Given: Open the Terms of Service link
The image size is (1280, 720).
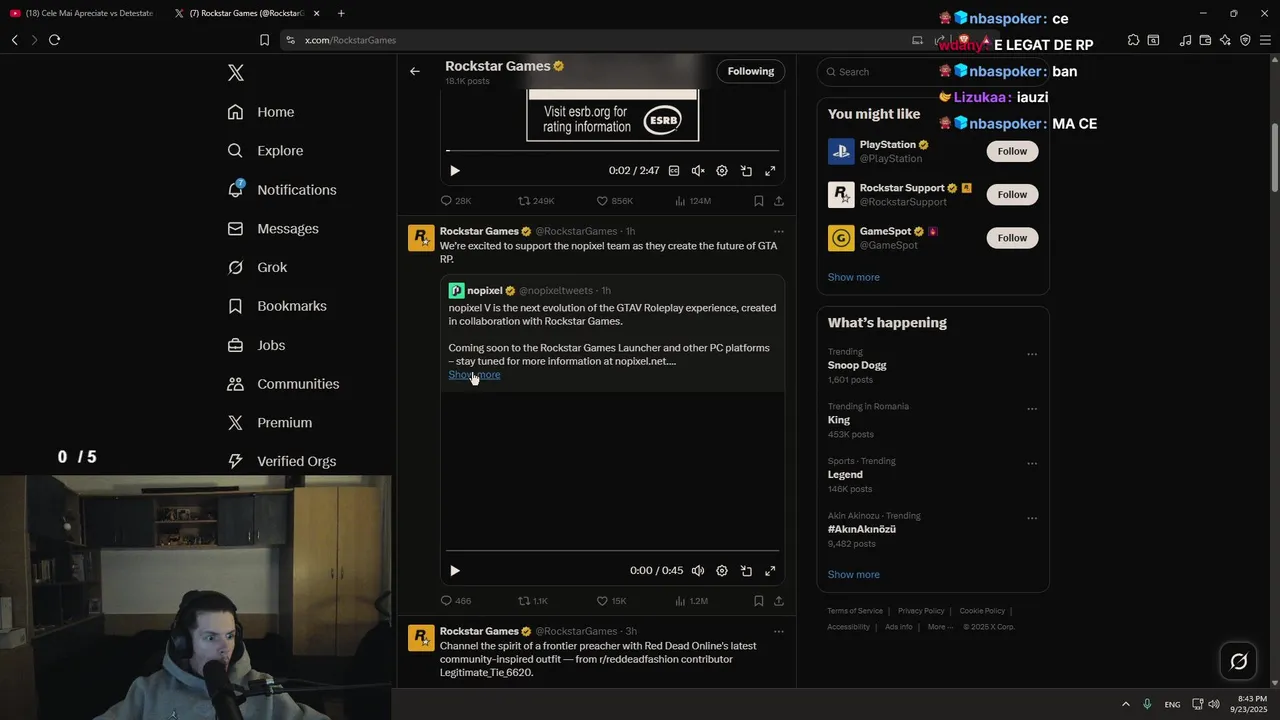Looking at the screenshot, I should click(x=855, y=611).
